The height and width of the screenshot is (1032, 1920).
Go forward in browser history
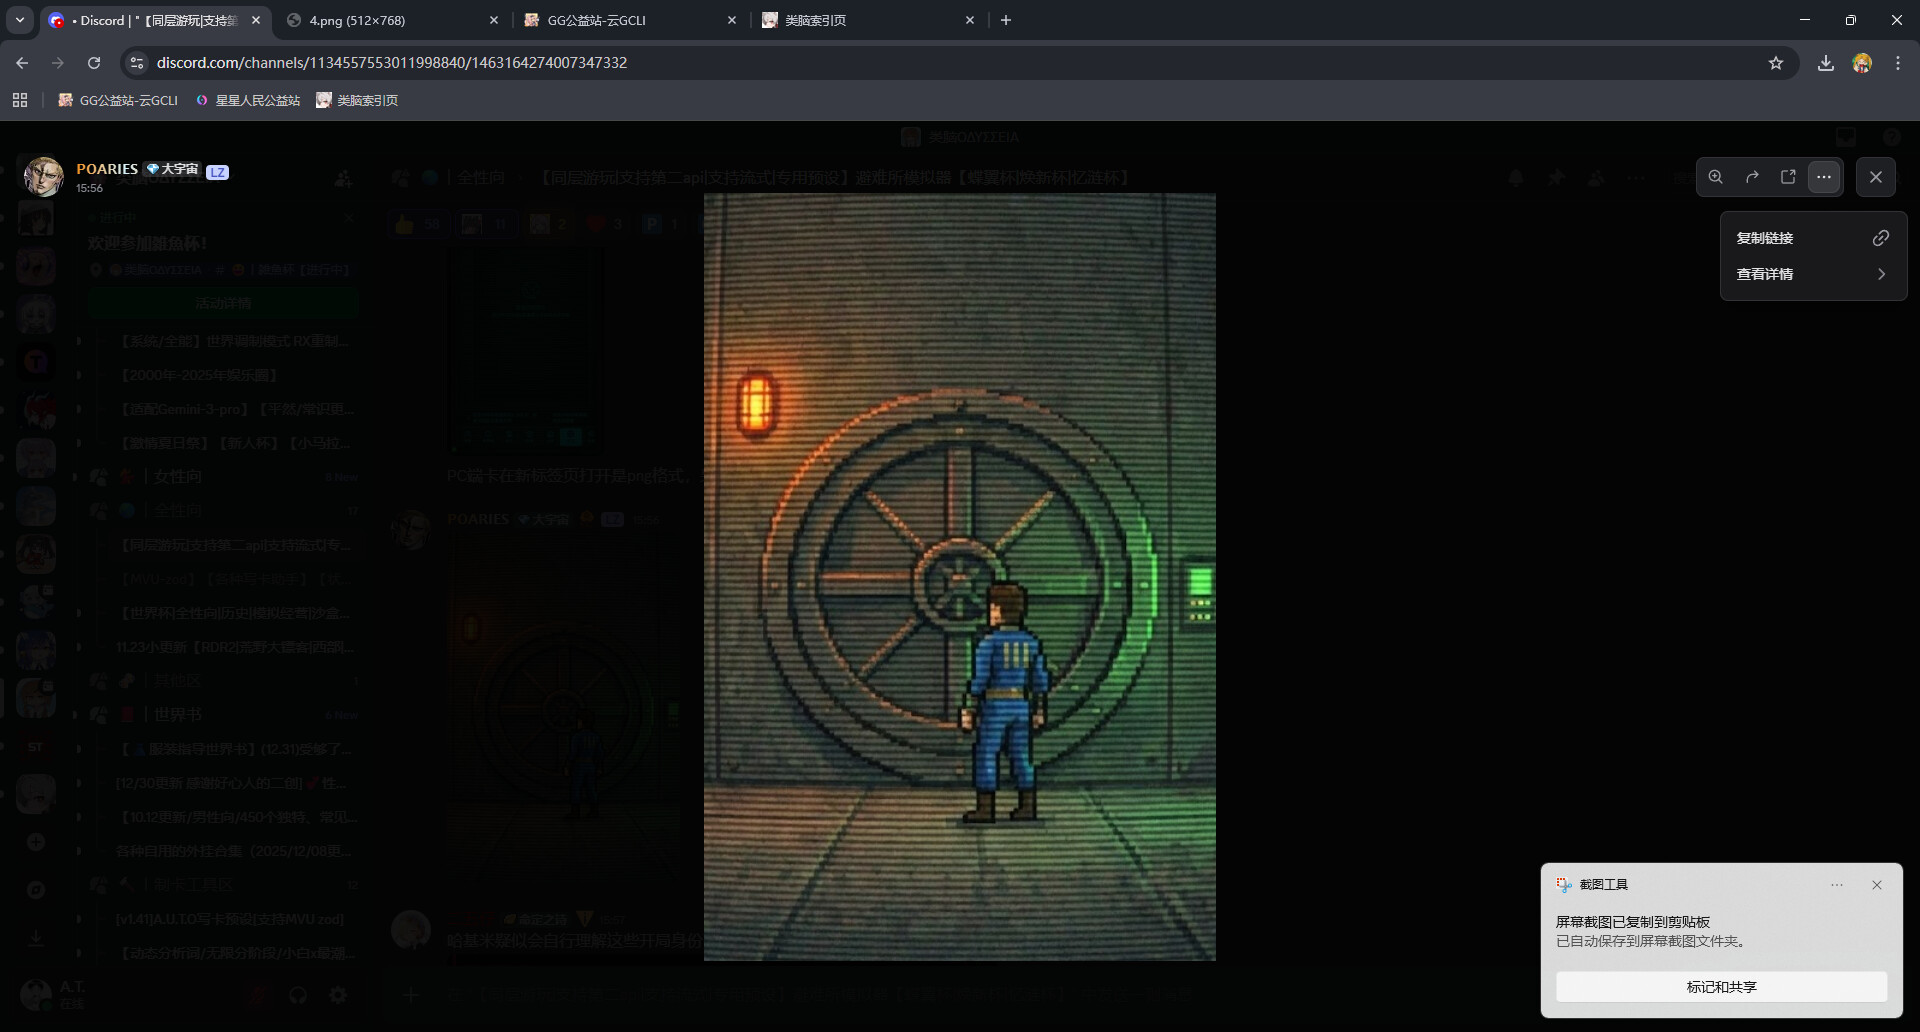tap(58, 63)
